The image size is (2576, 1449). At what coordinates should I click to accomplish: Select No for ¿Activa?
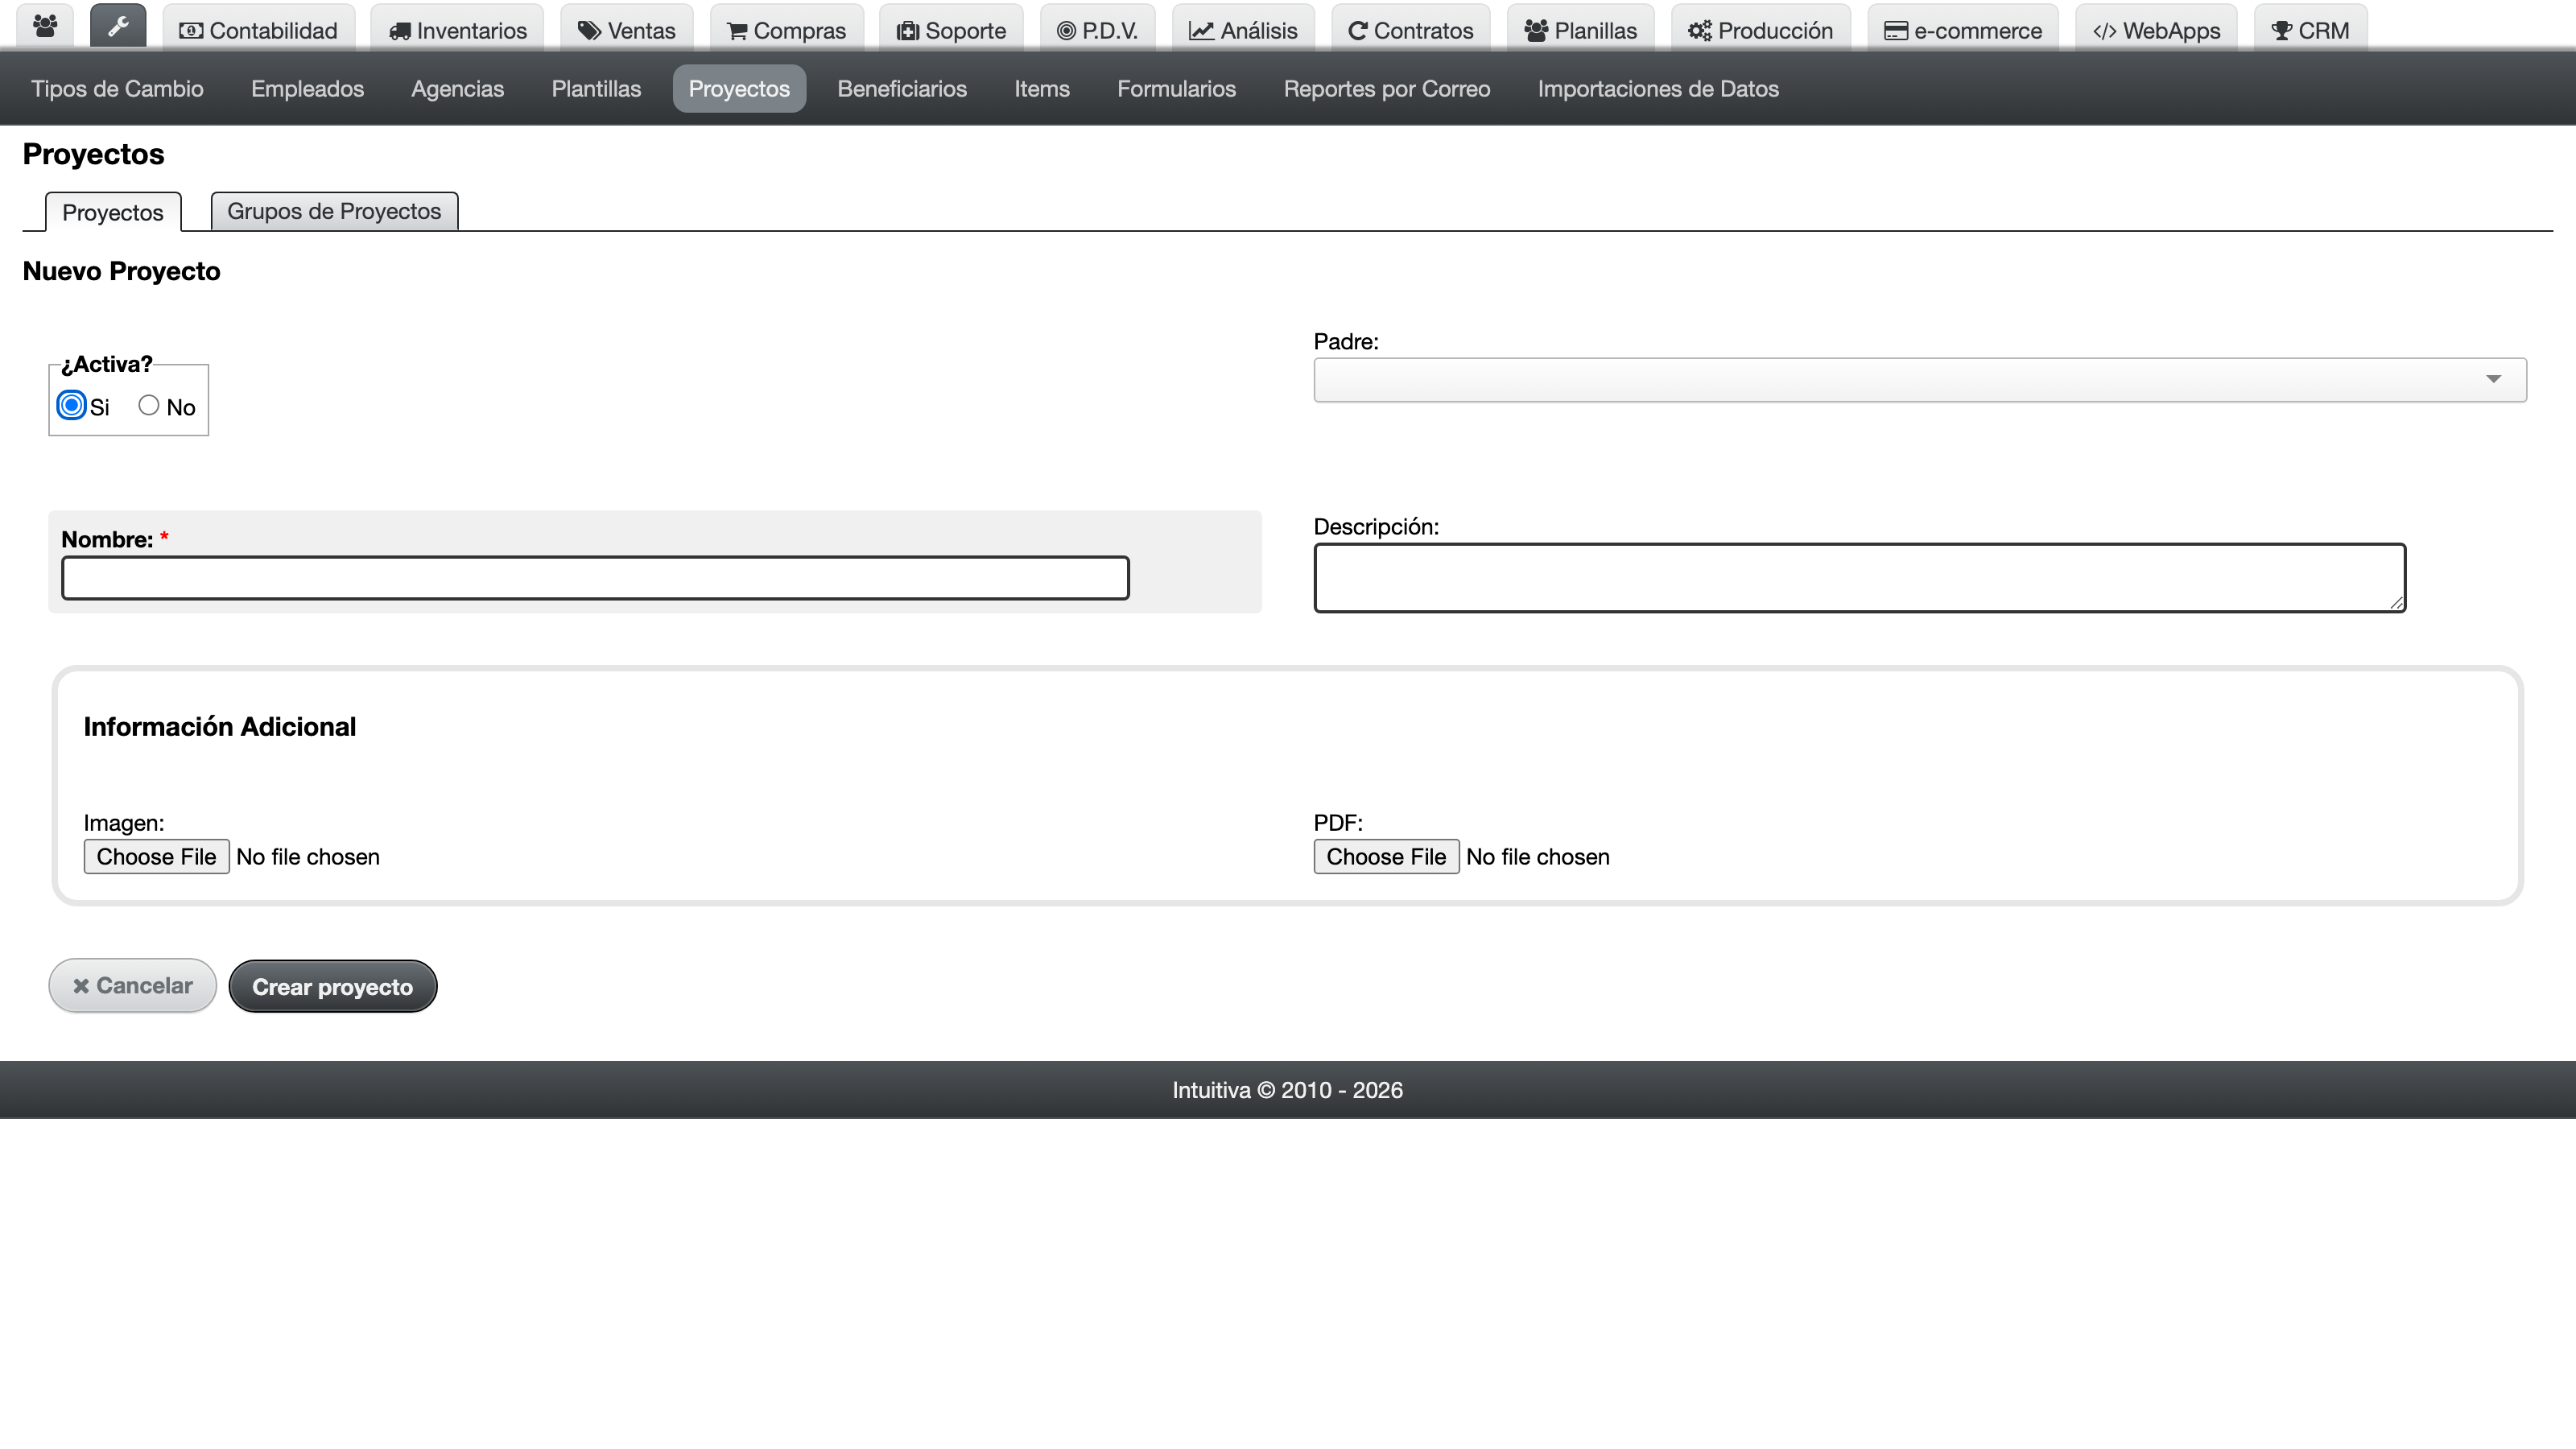pyautogui.click(x=149, y=405)
